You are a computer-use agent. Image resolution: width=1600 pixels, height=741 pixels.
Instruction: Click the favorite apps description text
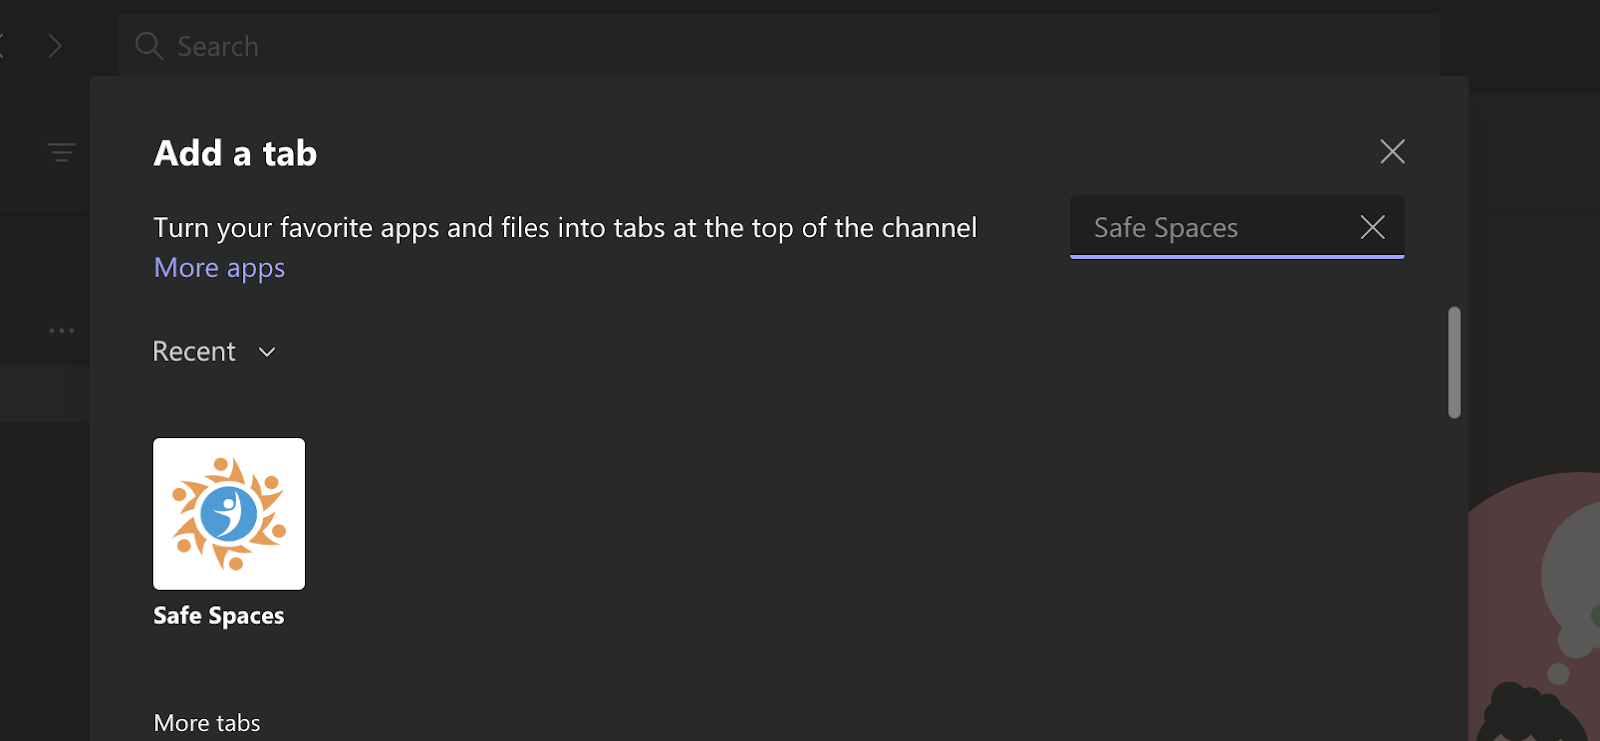tap(565, 228)
